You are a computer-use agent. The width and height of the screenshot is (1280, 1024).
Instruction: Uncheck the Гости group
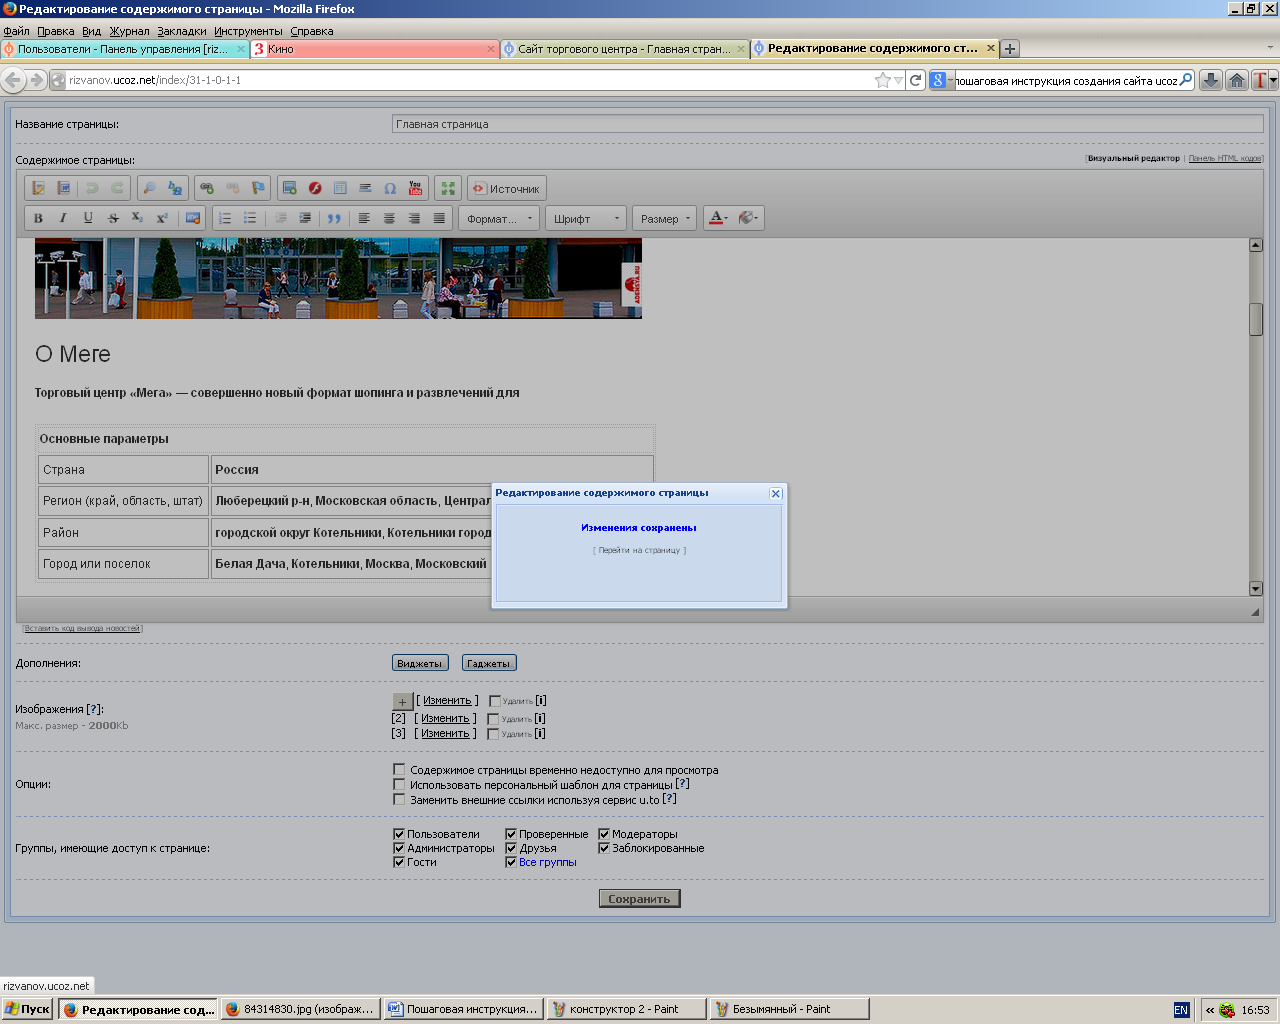[x=399, y=862]
